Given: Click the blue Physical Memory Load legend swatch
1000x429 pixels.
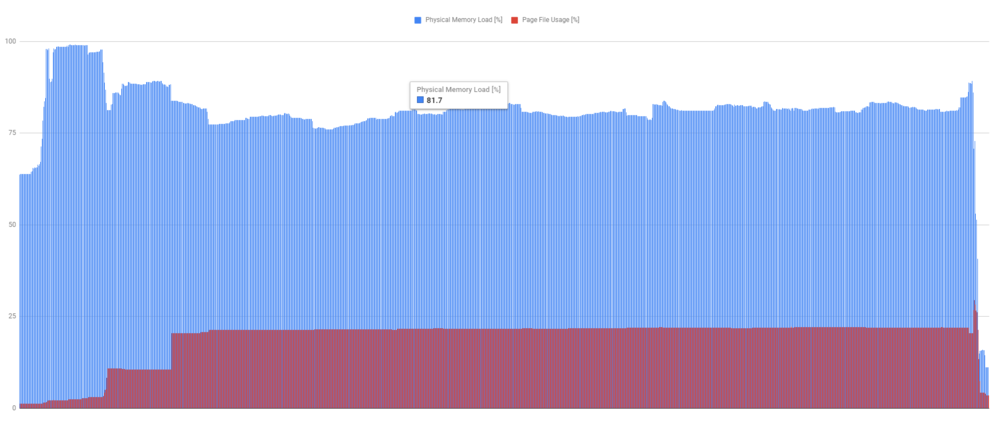Looking at the screenshot, I should coord(418,20).
